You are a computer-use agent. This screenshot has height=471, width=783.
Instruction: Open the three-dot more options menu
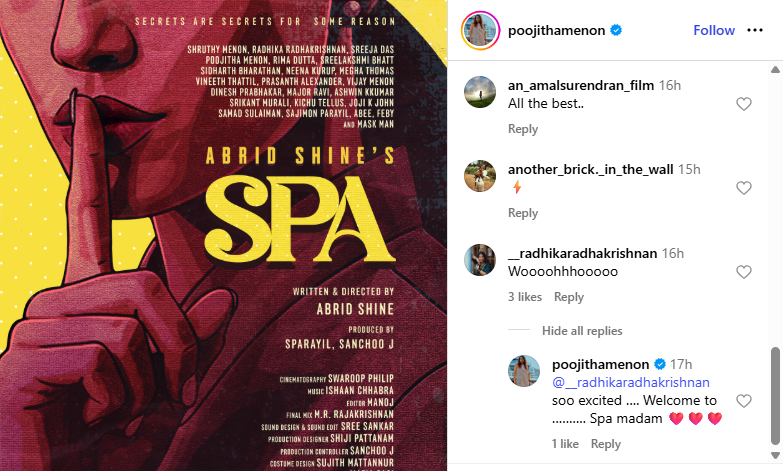755,30
